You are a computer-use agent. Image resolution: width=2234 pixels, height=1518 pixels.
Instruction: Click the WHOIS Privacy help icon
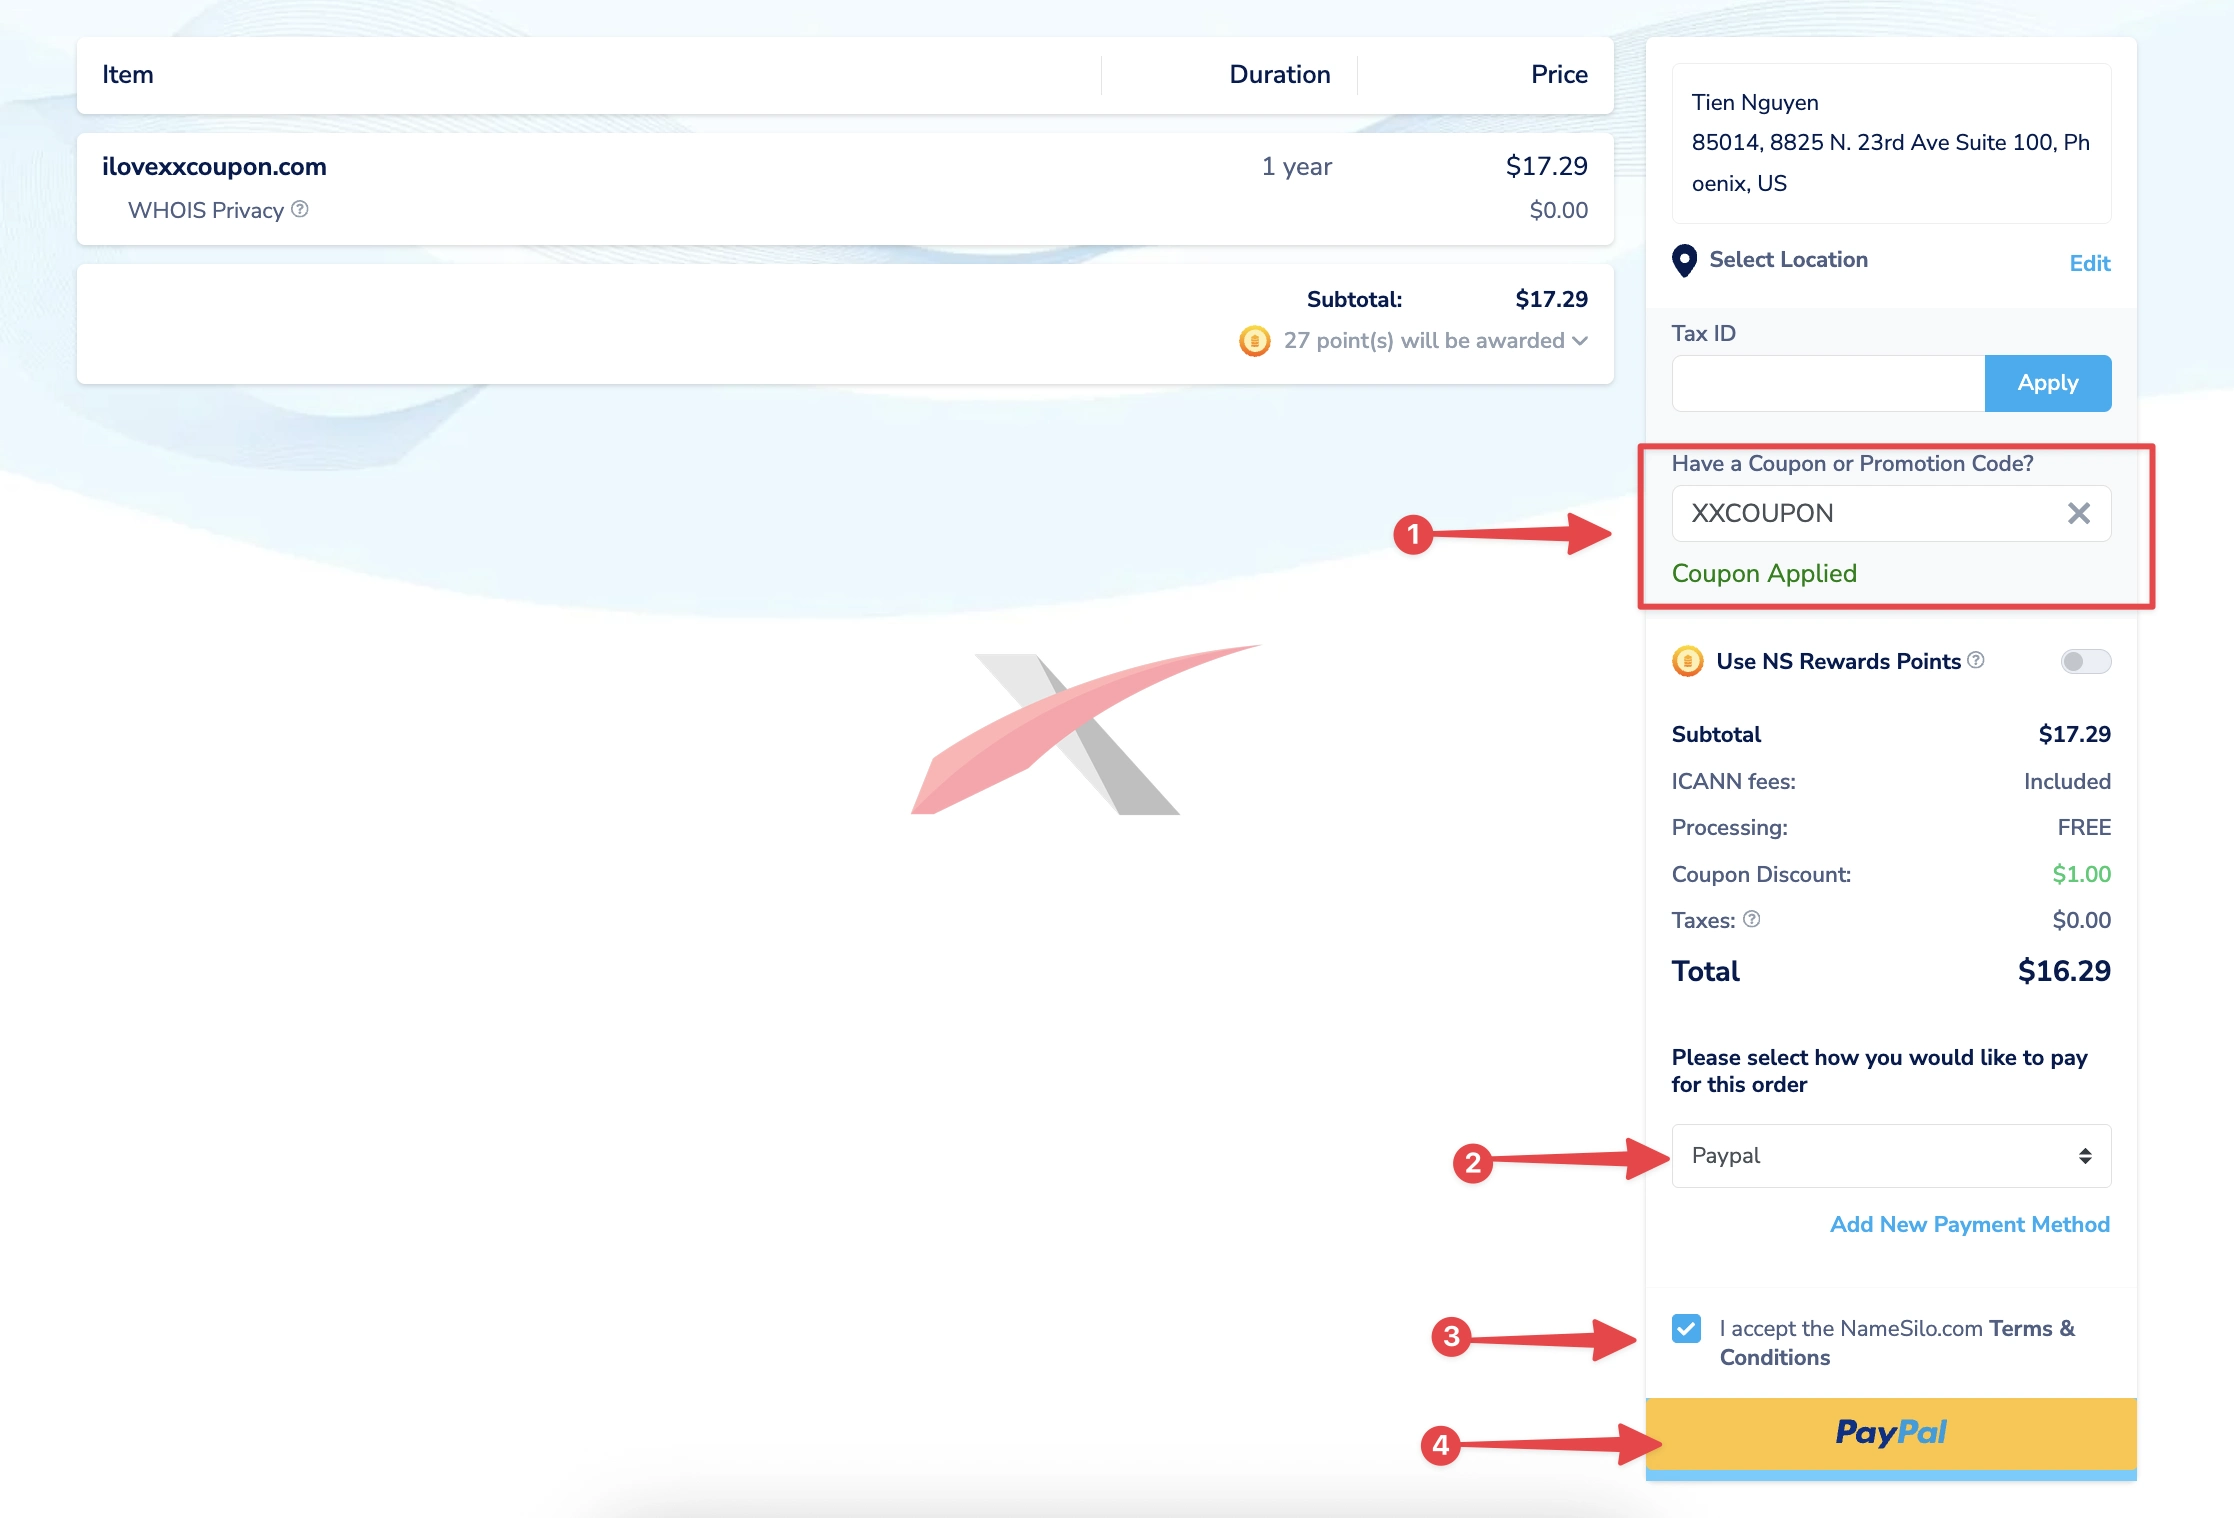[299, 209]
